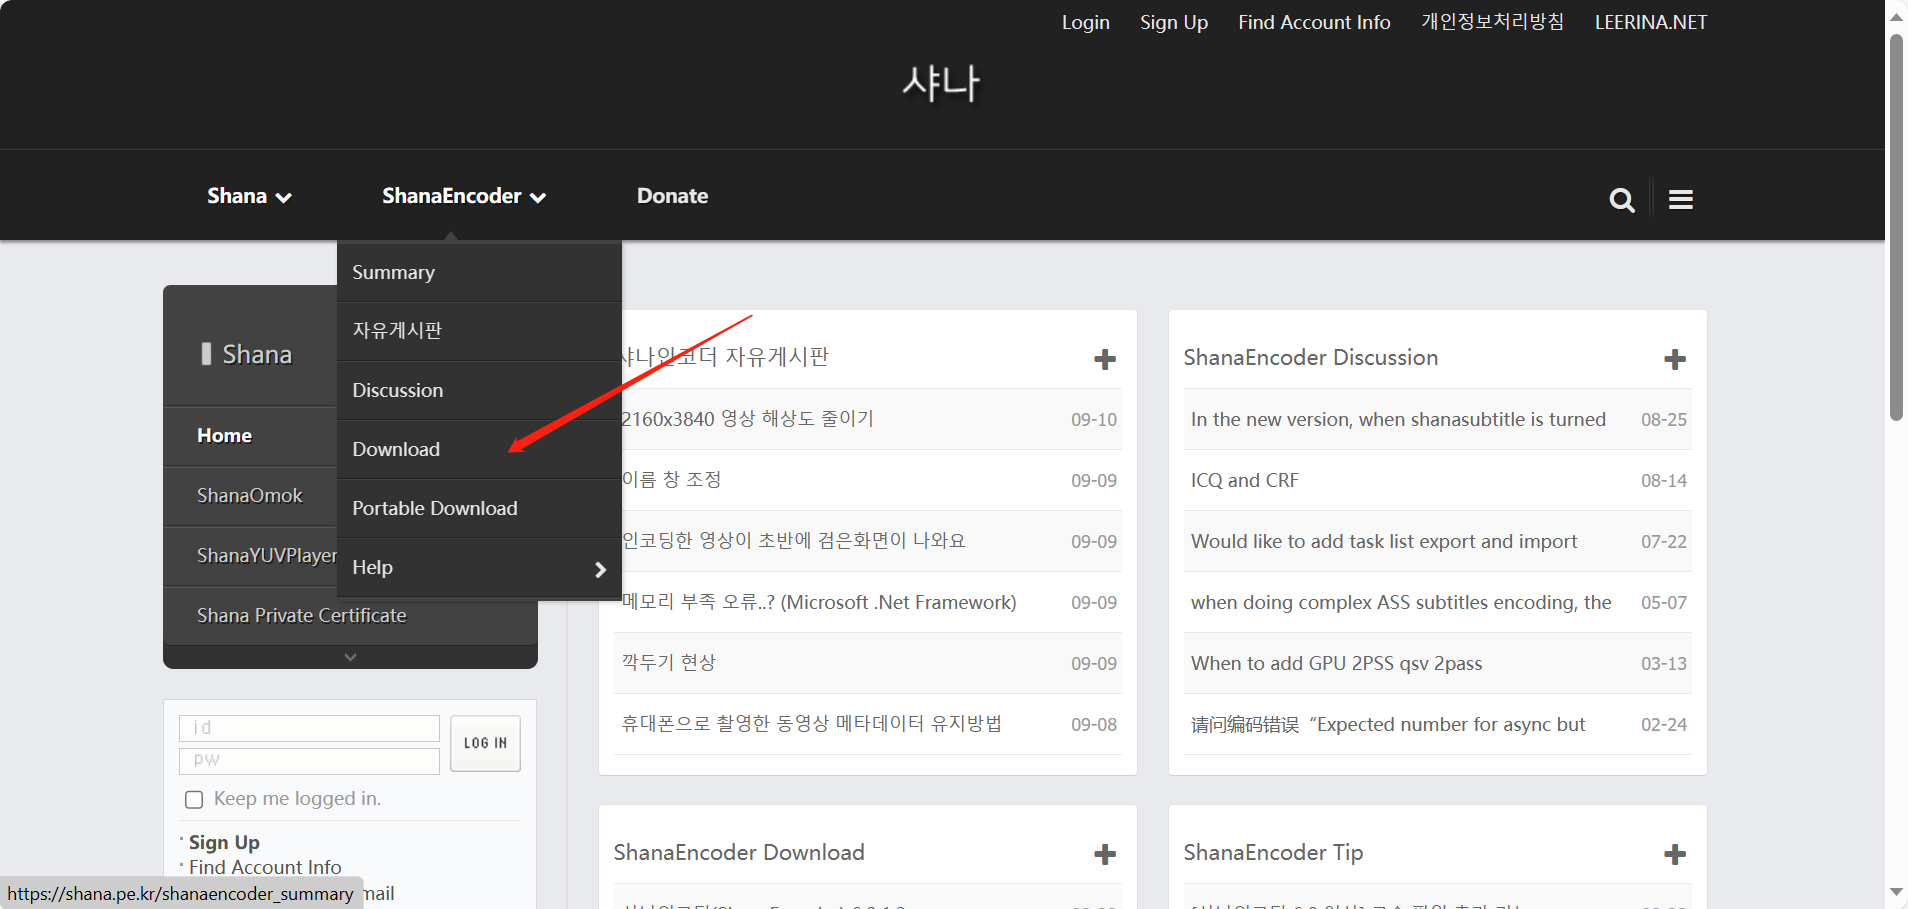
Task: Select Portable Download menu item
Action: [434, 508]
